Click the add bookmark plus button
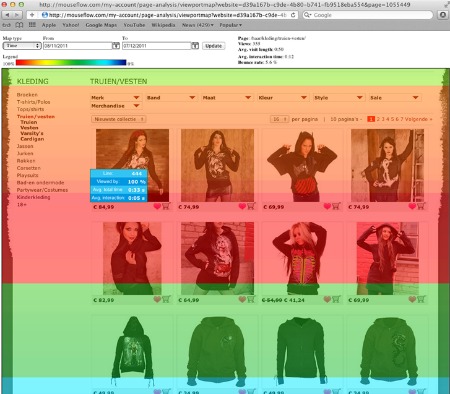450x394 pixels. pyautogui.click(x=32, y=15)
